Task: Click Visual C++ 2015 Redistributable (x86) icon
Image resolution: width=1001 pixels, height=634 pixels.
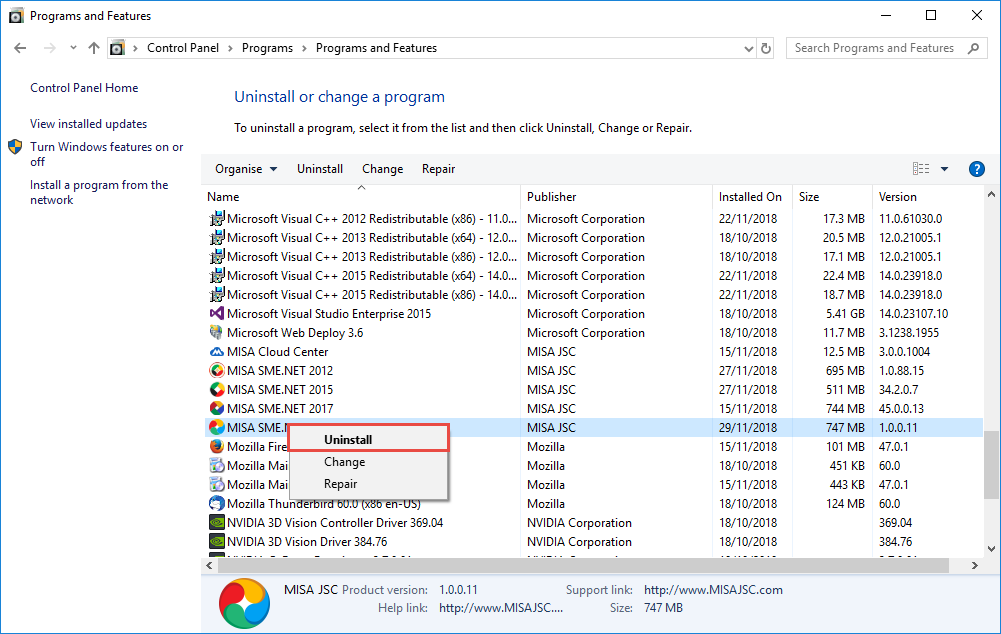Action: click(x=217, y=294)
